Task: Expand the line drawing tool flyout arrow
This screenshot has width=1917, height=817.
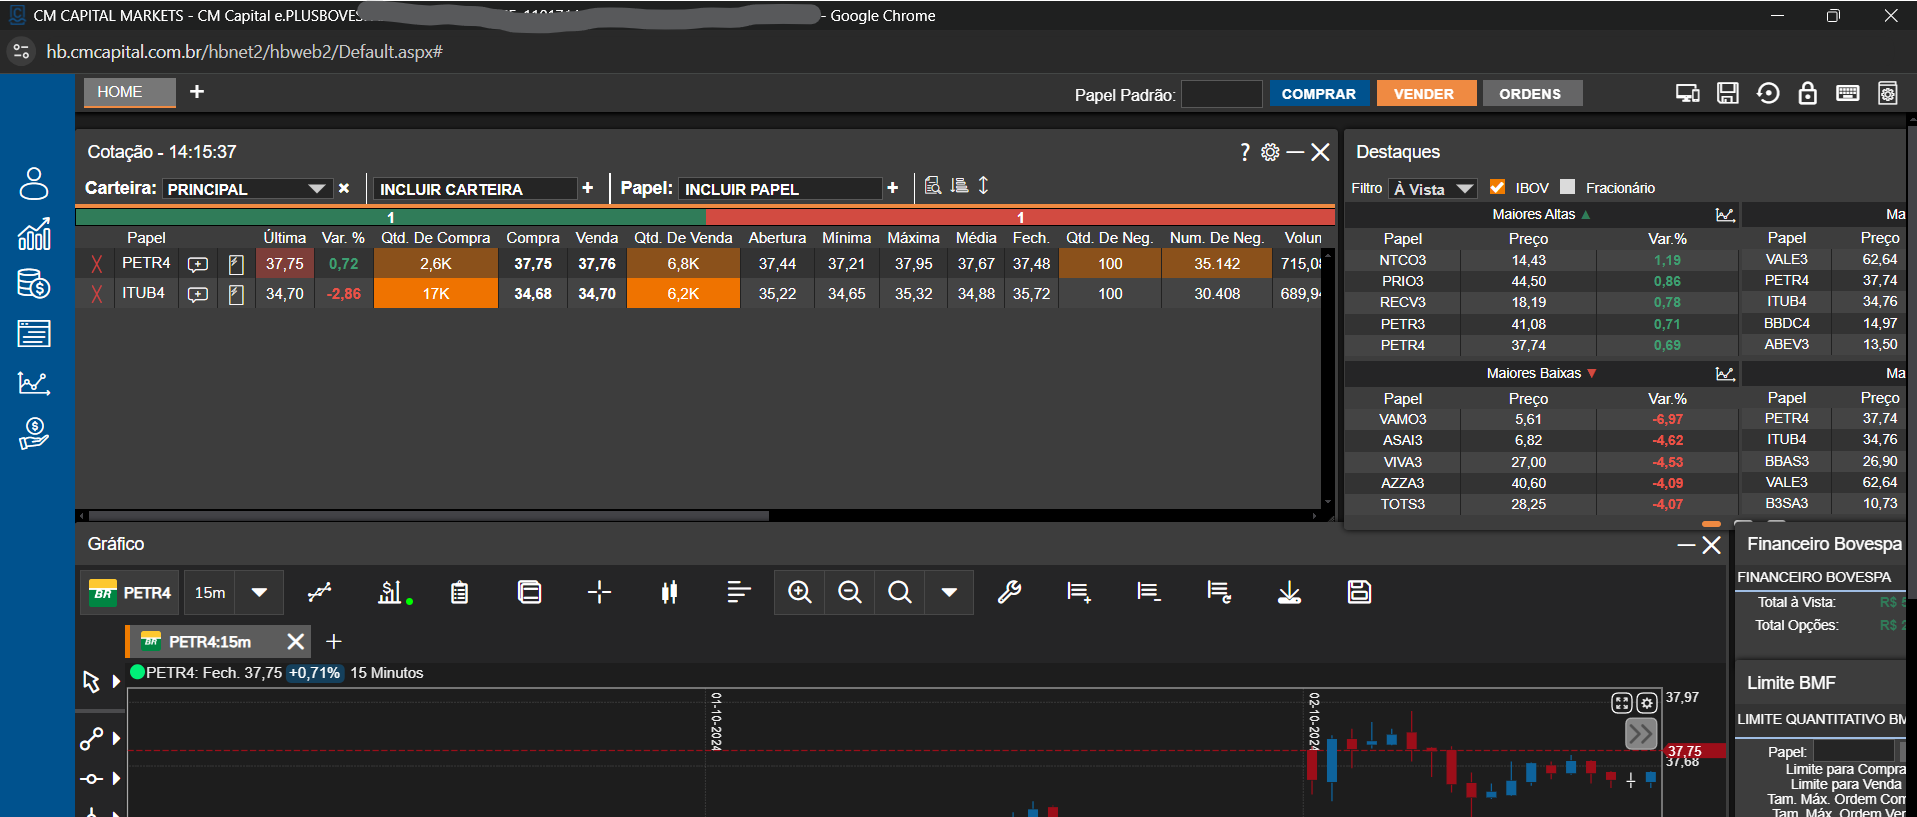Action: tap(116, 739)
